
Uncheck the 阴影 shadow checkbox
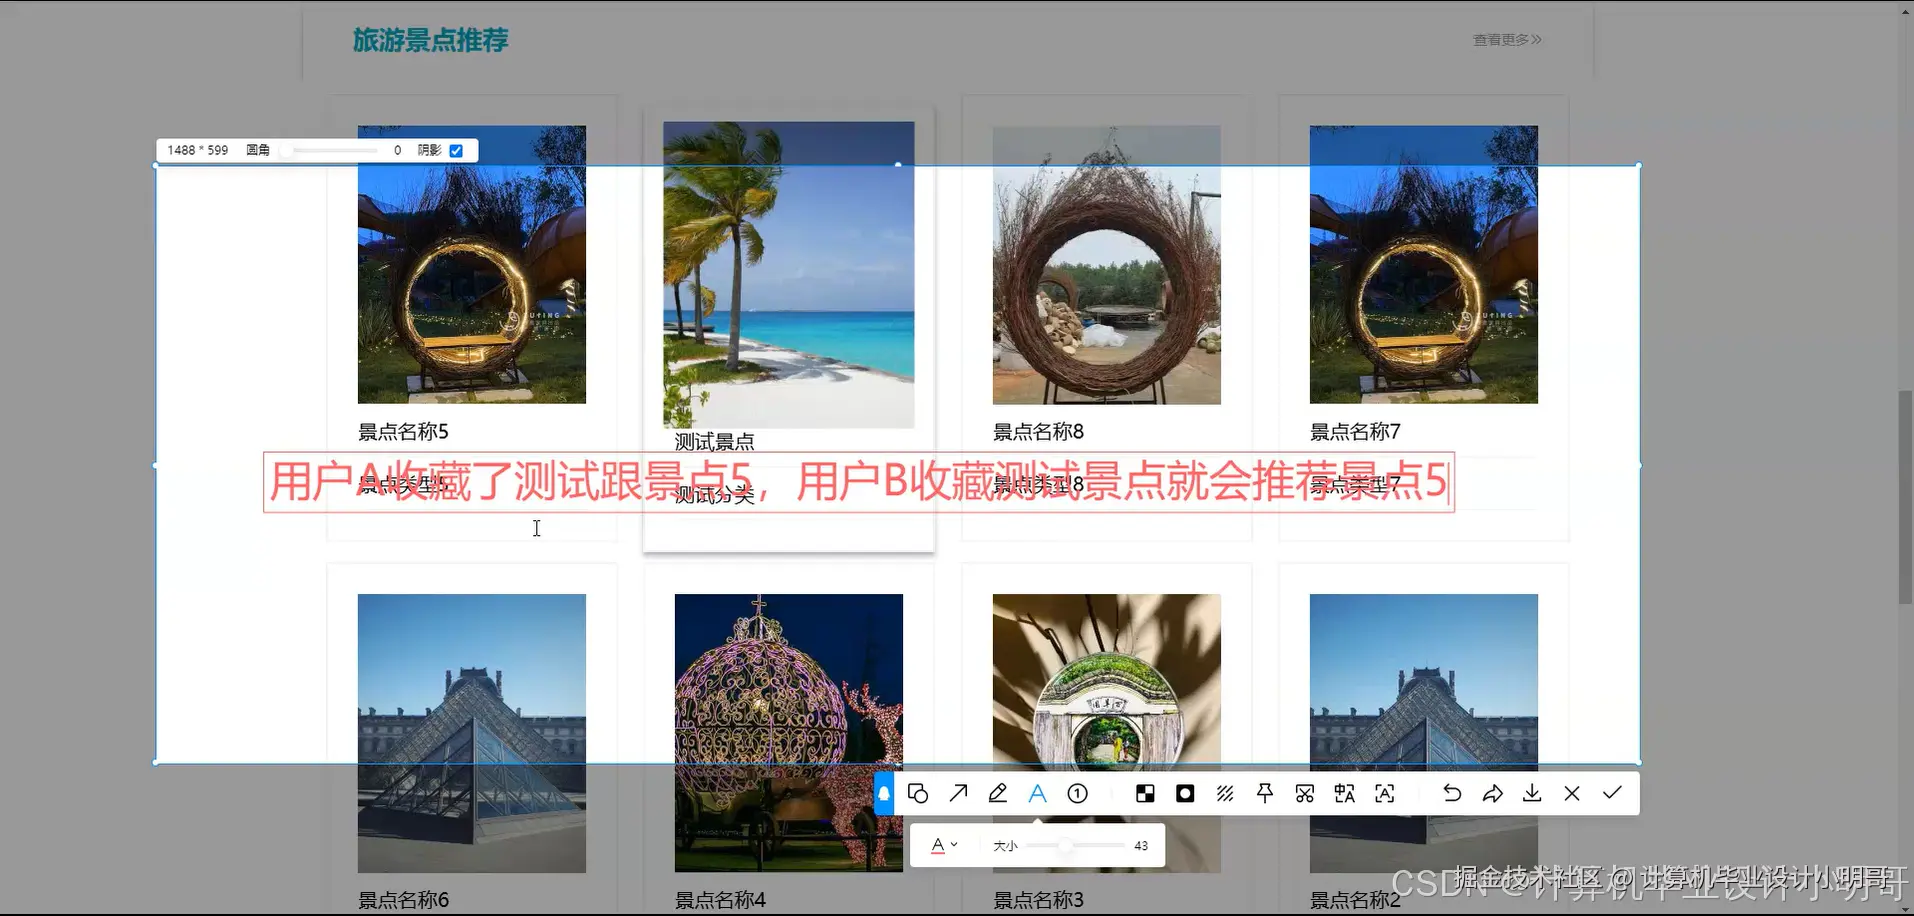click(x=456, y=150)
